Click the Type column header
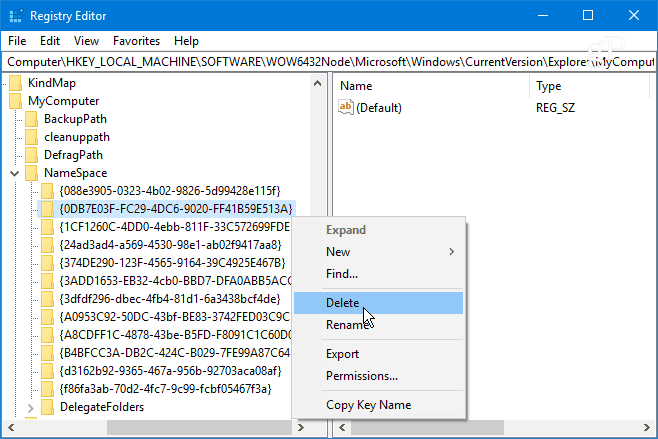The height and width of the screenshot is (439, 658). 590,86
